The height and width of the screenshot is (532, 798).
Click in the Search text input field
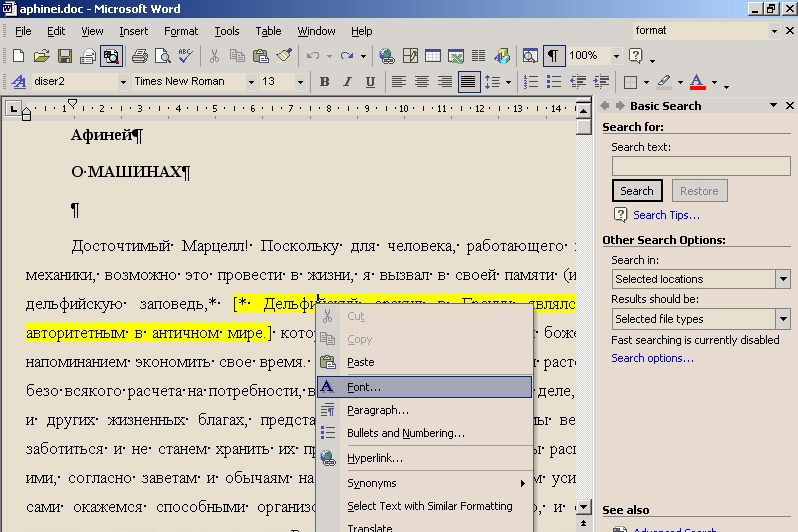[x=700, y=166]
